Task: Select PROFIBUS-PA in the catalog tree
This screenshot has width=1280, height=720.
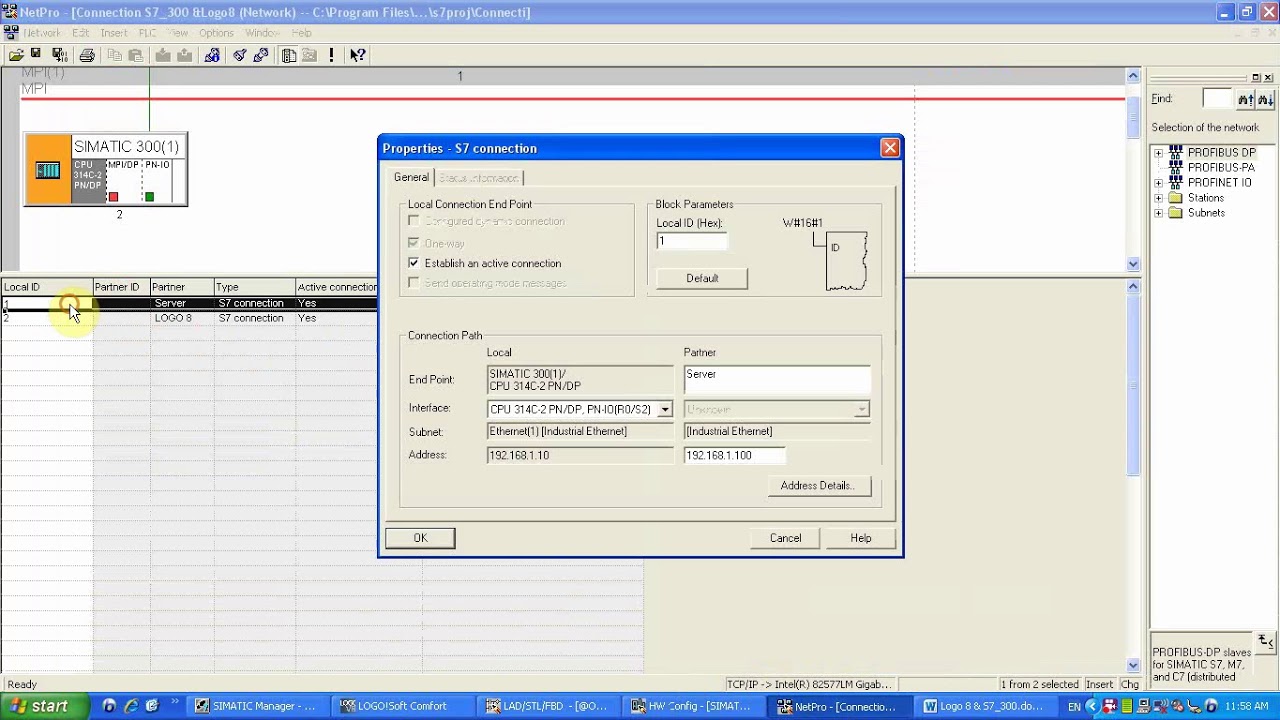Action: coord(1221,168)
